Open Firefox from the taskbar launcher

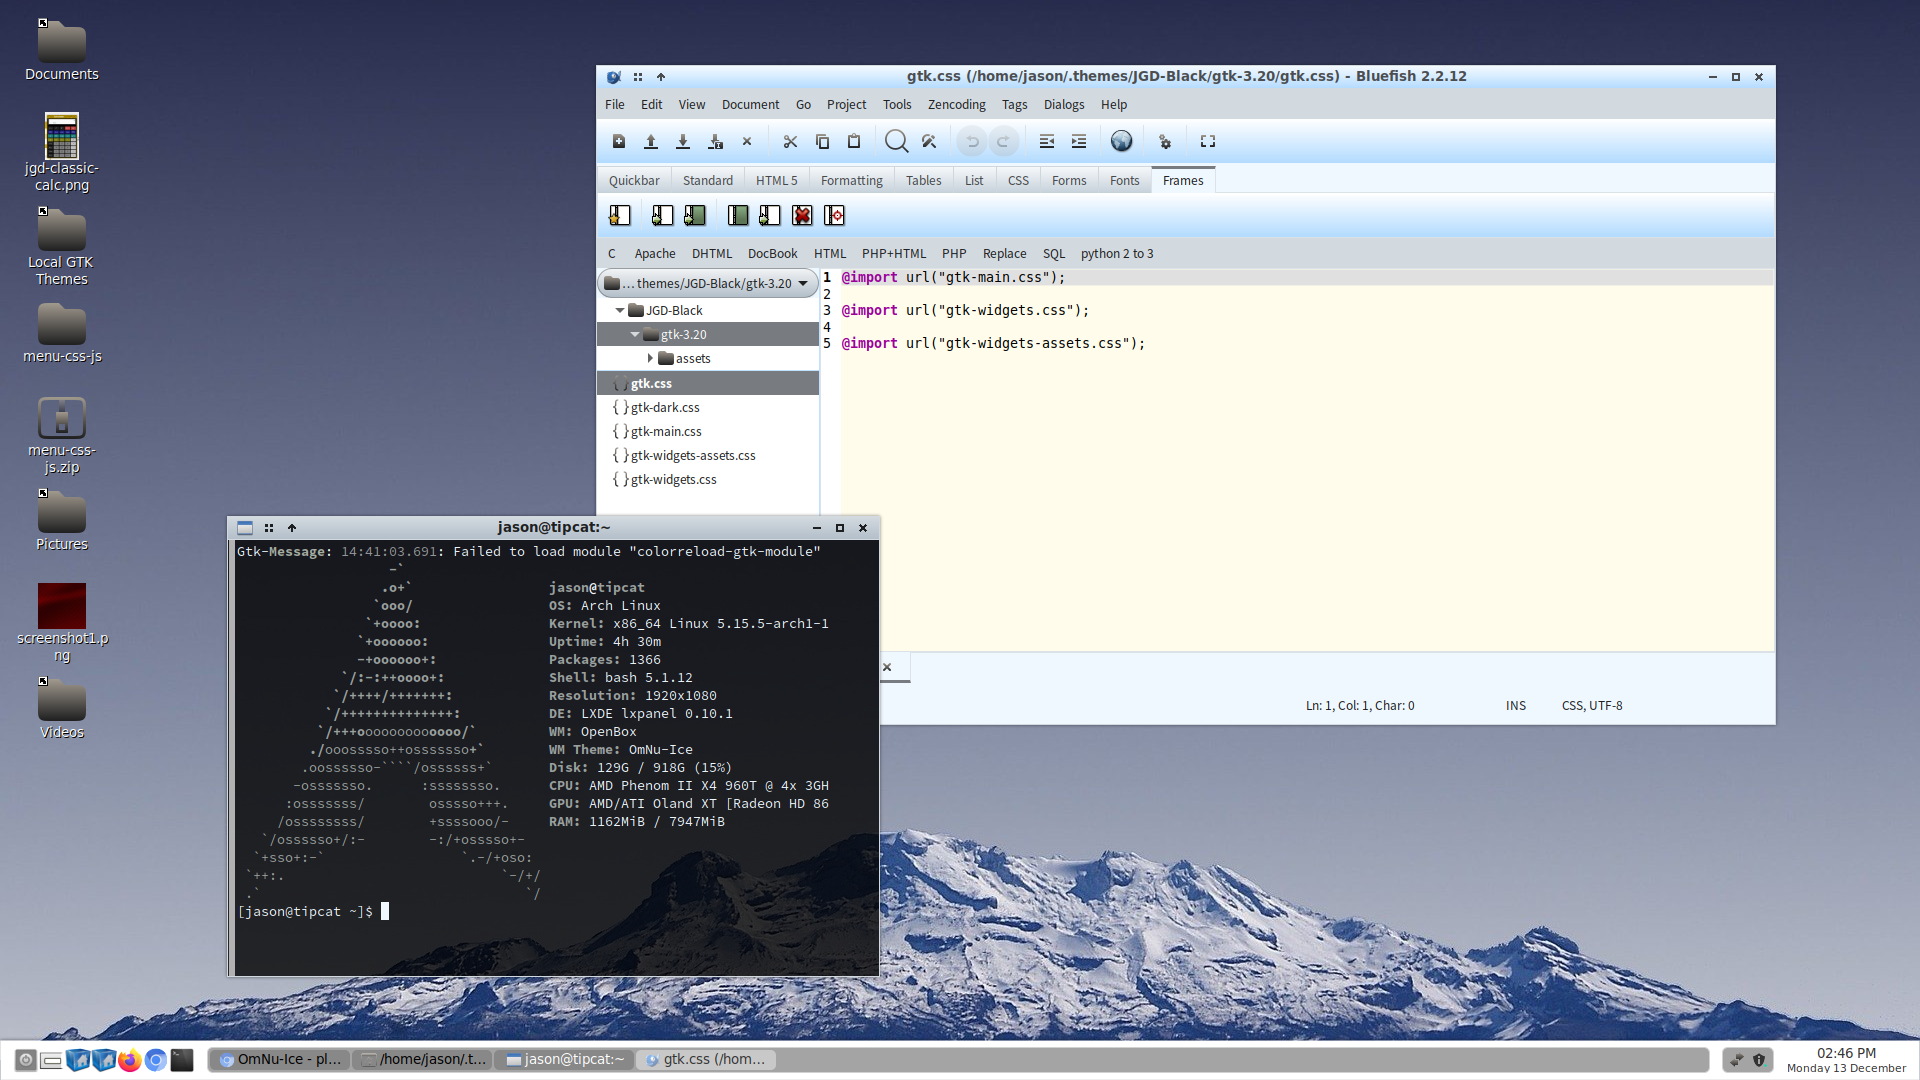(x=129, y=1060)
